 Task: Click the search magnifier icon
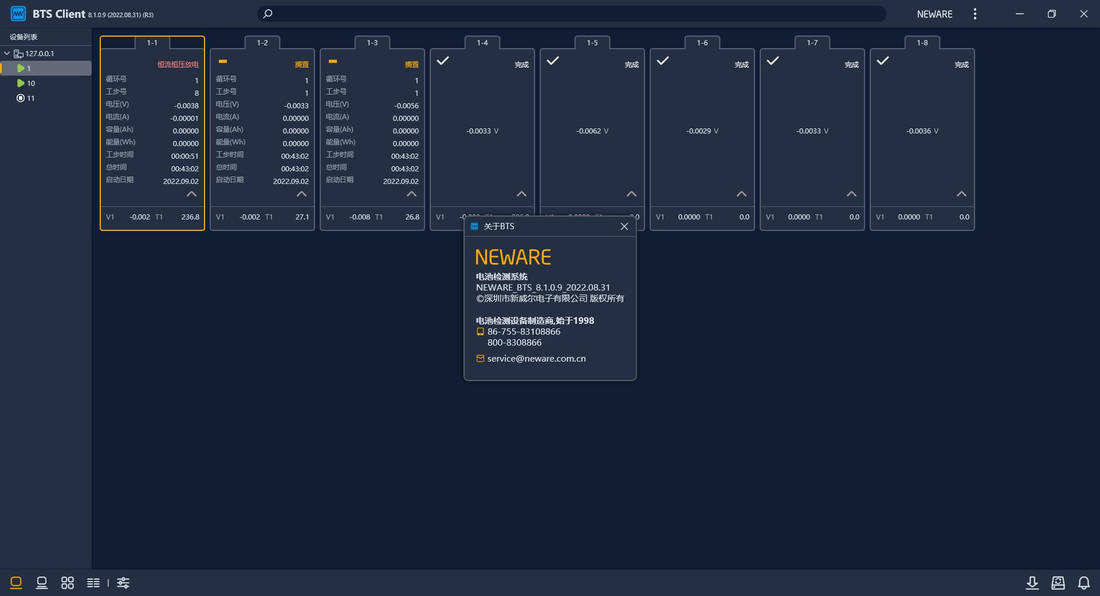click(x=267, y=13)
